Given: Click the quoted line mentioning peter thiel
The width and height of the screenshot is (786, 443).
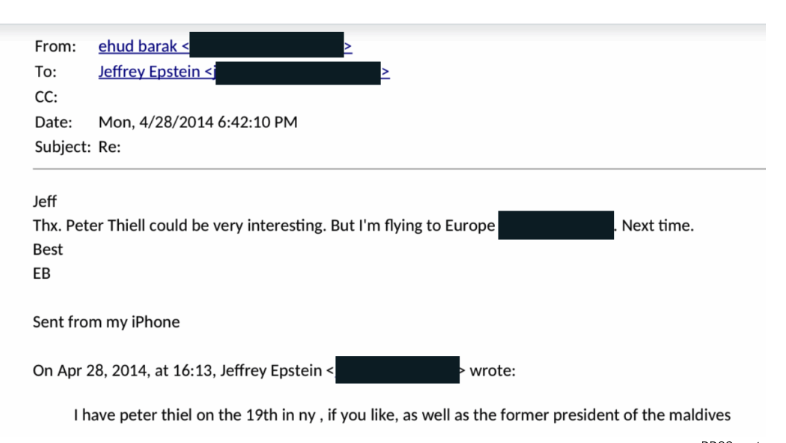Looking at the screenshot, I should [x=402, y=415].
